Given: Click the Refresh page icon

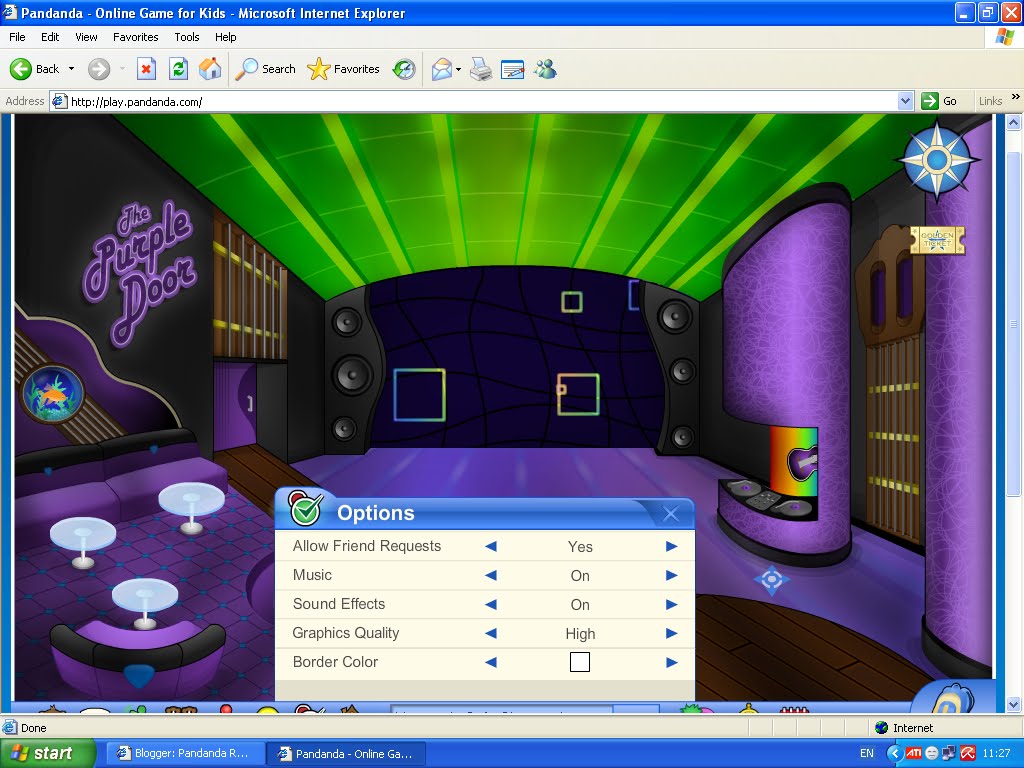Looking at the screenshot, I should [178, 69].
